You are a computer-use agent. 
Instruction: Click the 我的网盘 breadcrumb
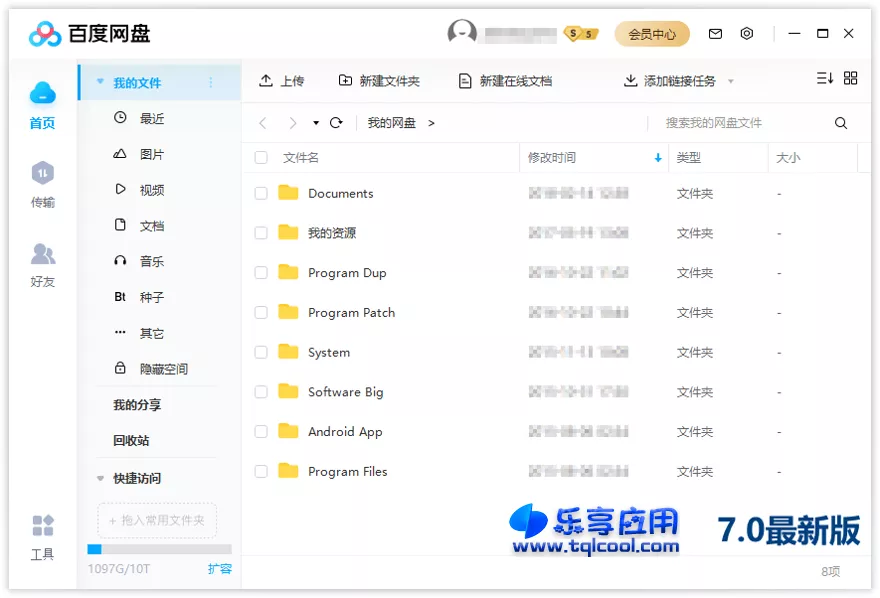[391, 123]
